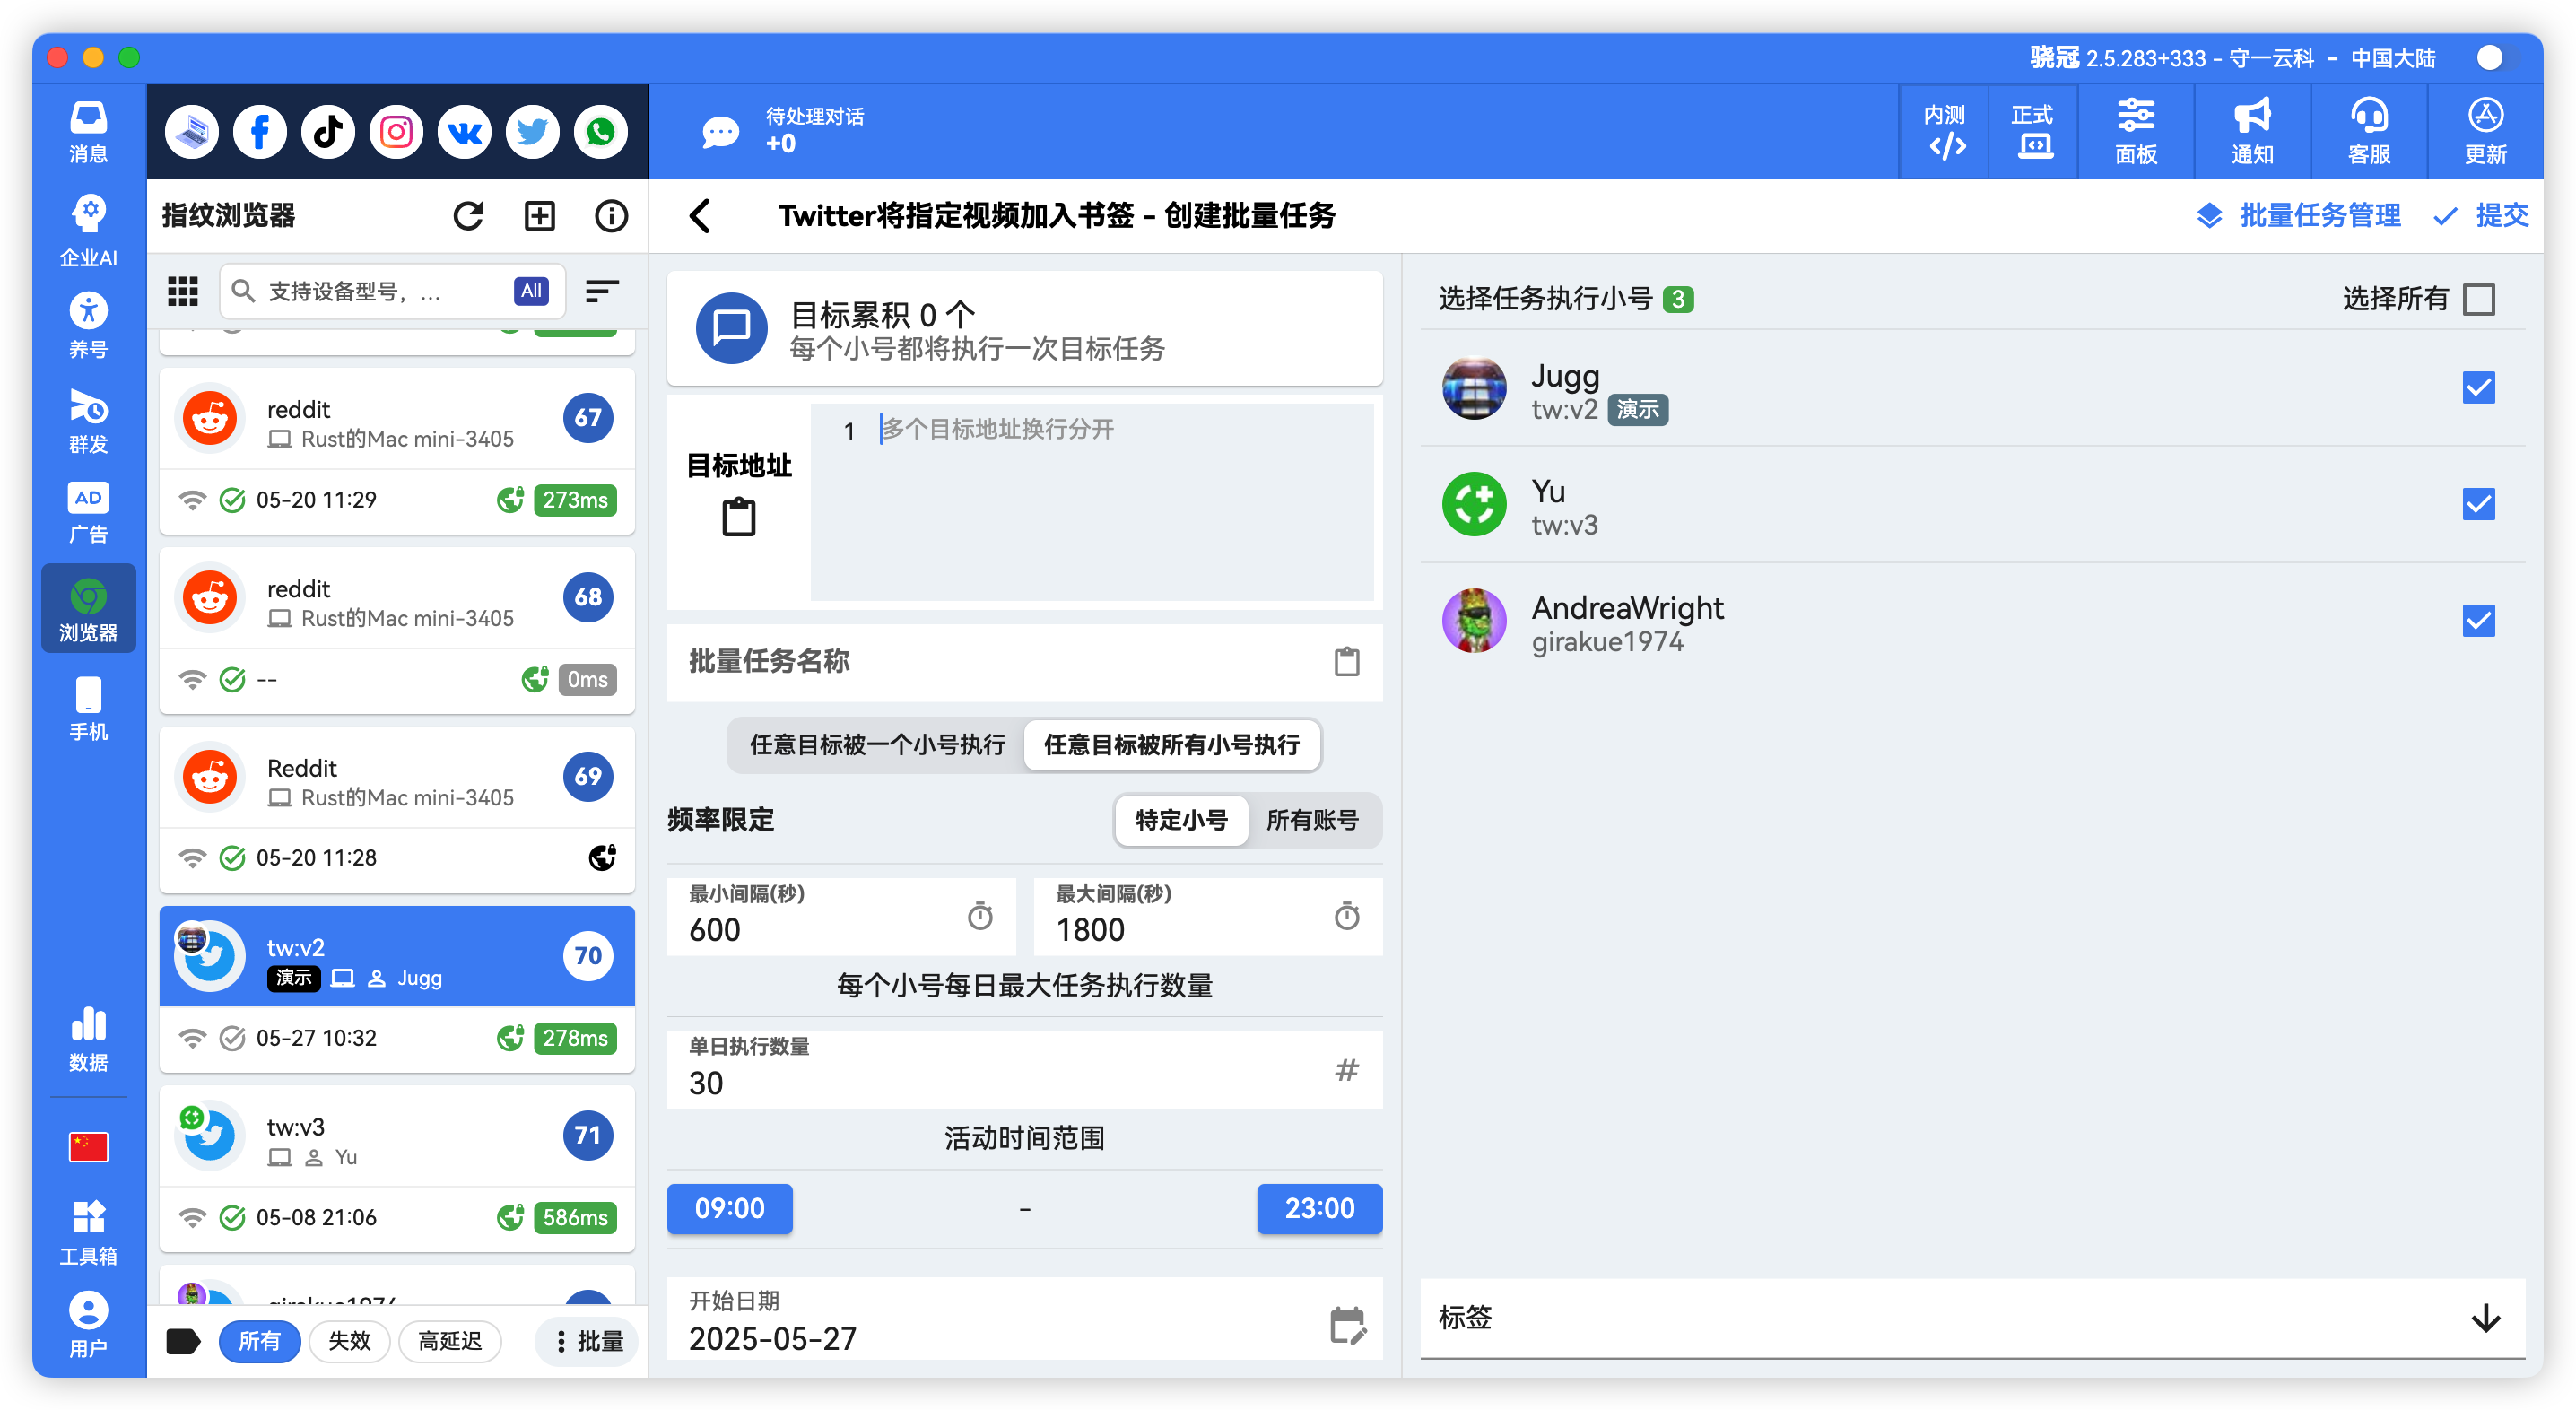
Task: Select the China flag region icon
Action: tap(88, 1147)
